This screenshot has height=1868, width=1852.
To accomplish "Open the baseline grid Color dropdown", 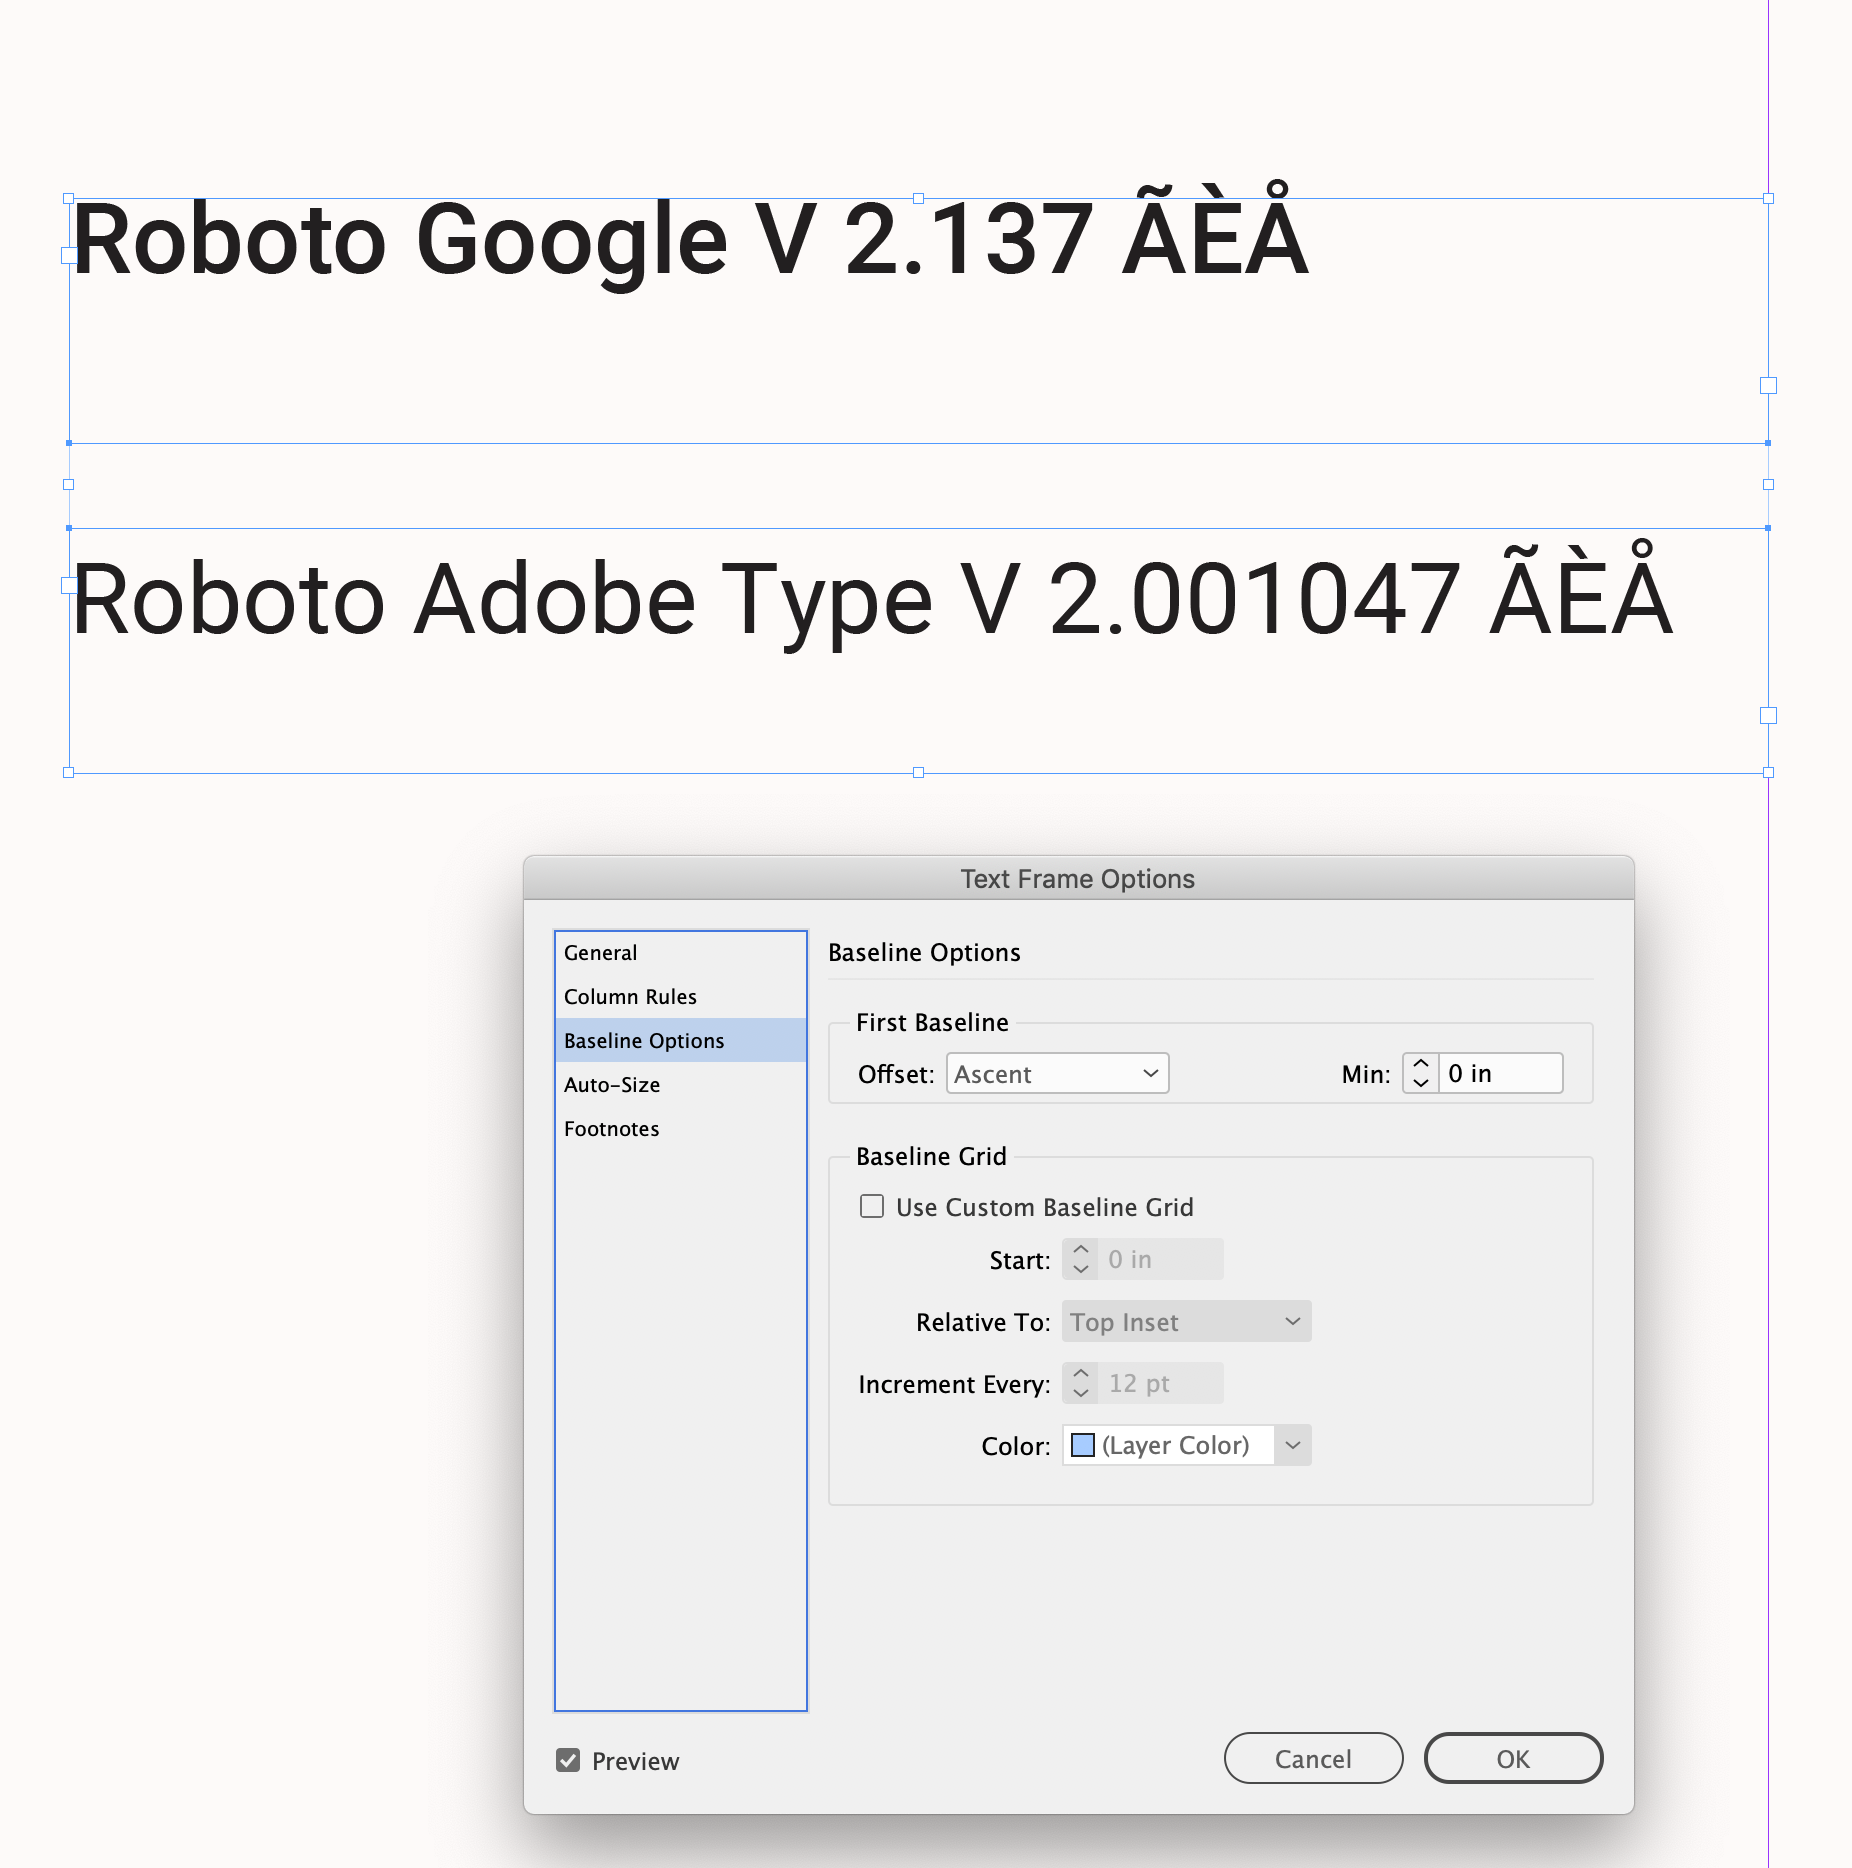I will (1292, 1445).
